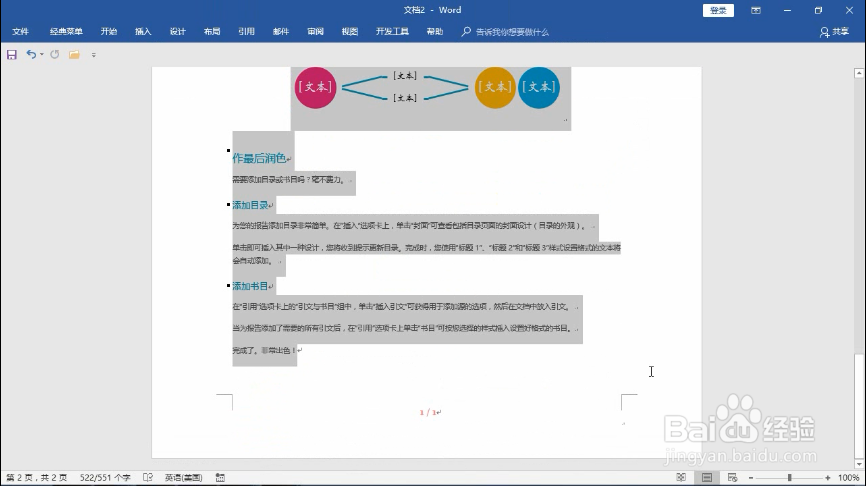
Task: Click the line 完成了。非常出色！
Action: [264, 350]
